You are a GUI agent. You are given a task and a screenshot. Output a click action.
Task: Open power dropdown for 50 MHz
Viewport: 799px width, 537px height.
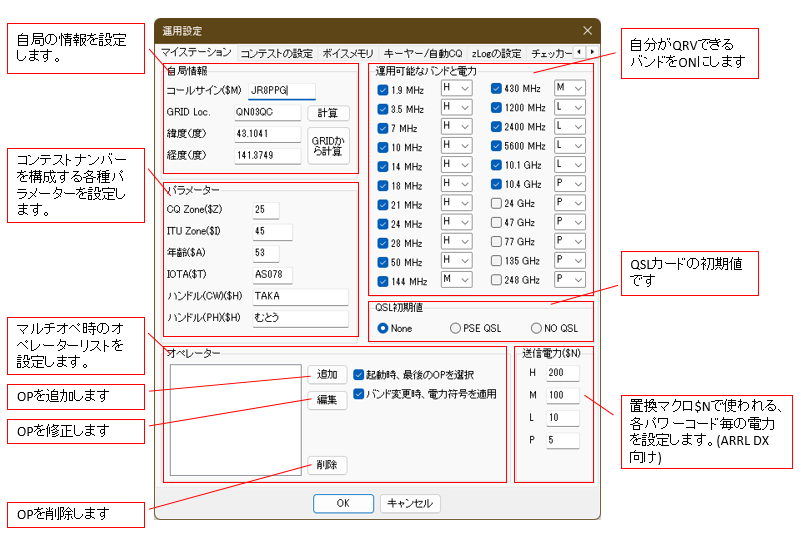point(457,260)
